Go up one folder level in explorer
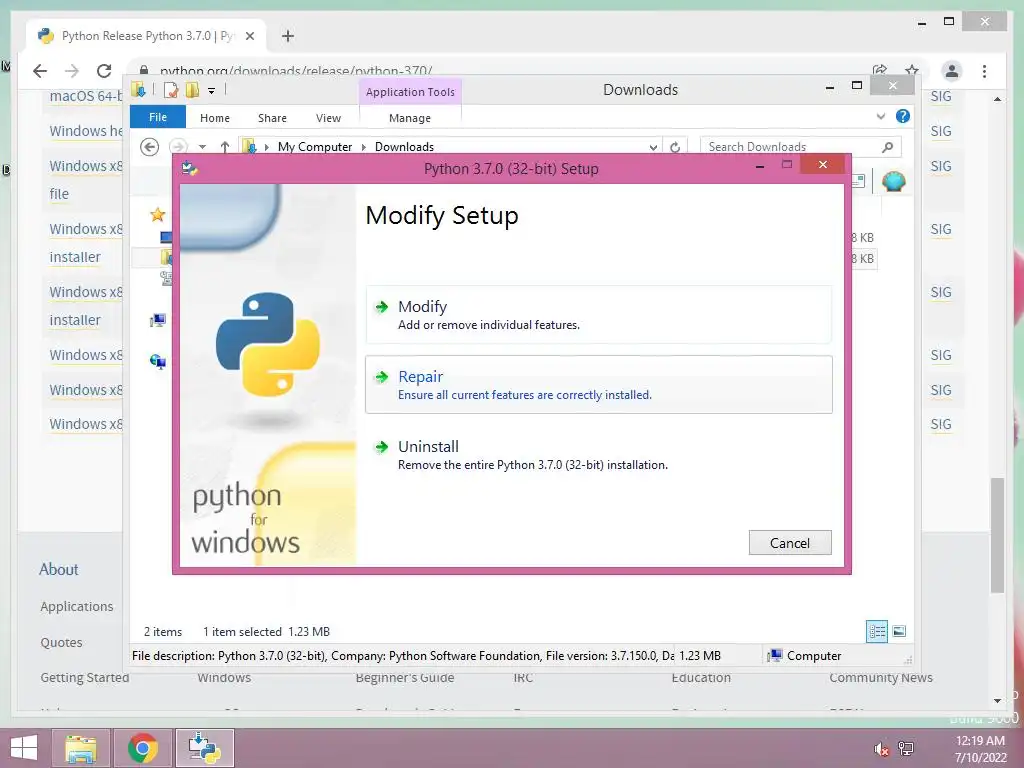 [225, 147]
